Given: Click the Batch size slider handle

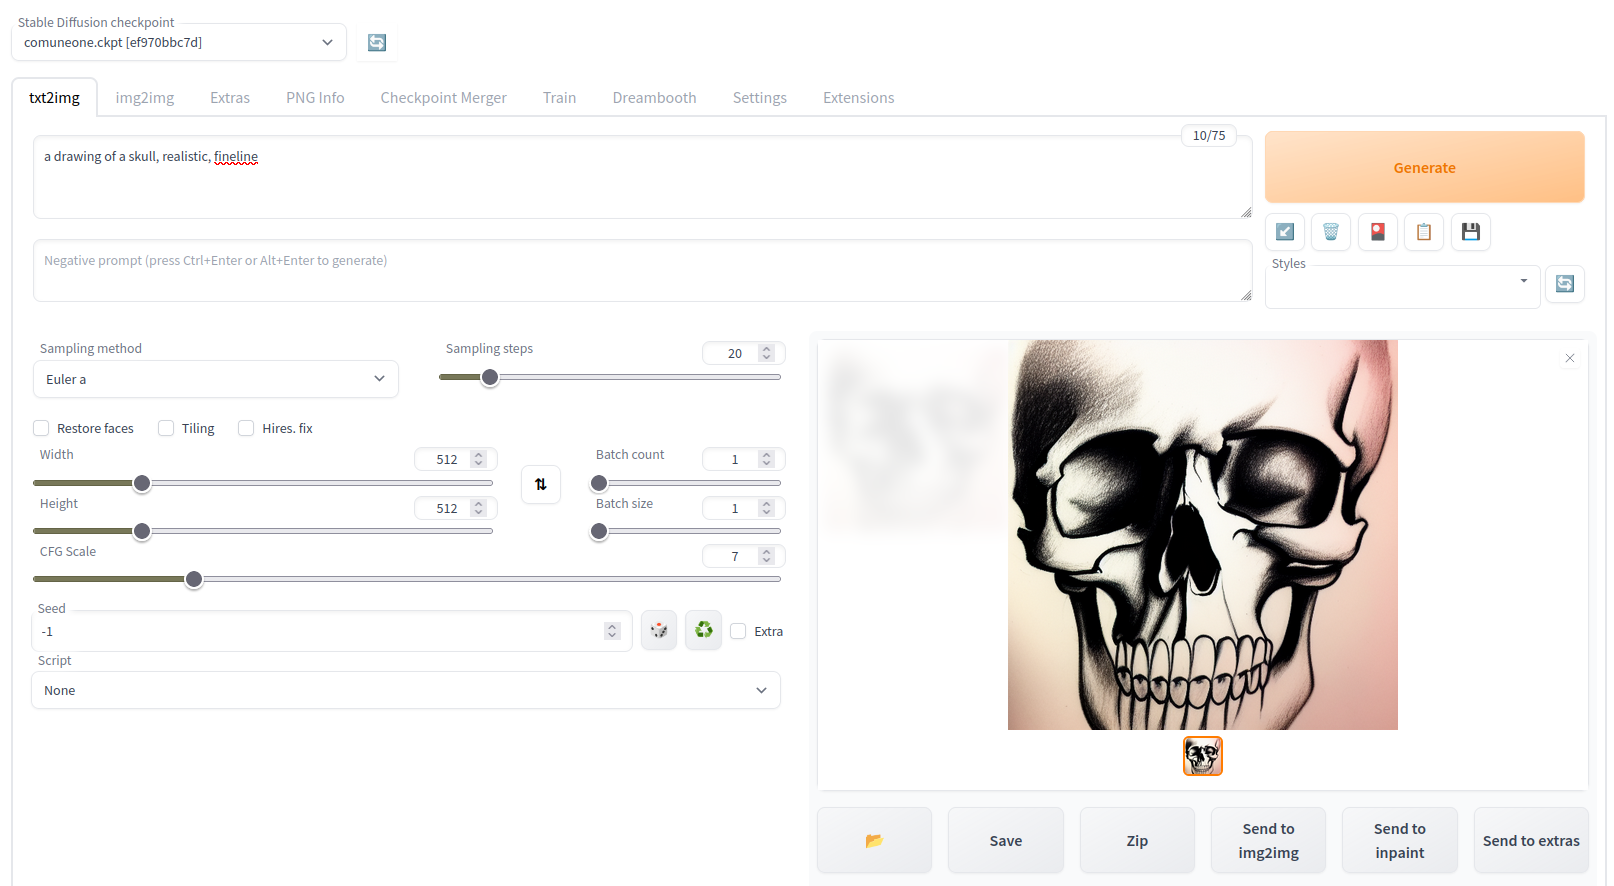Looking at the screenshot, I should [x=599, y=531].
